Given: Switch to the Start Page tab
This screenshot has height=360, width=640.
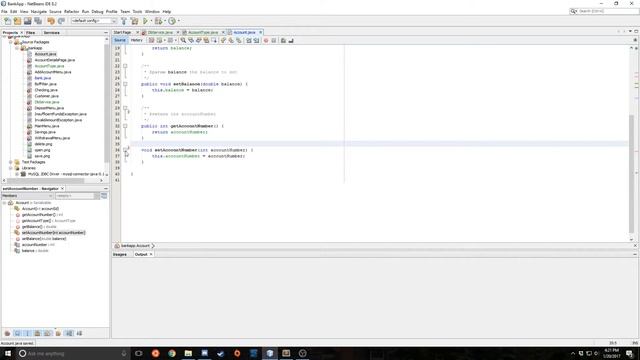Looking at the screenshot, I should [x=122, y=32].
